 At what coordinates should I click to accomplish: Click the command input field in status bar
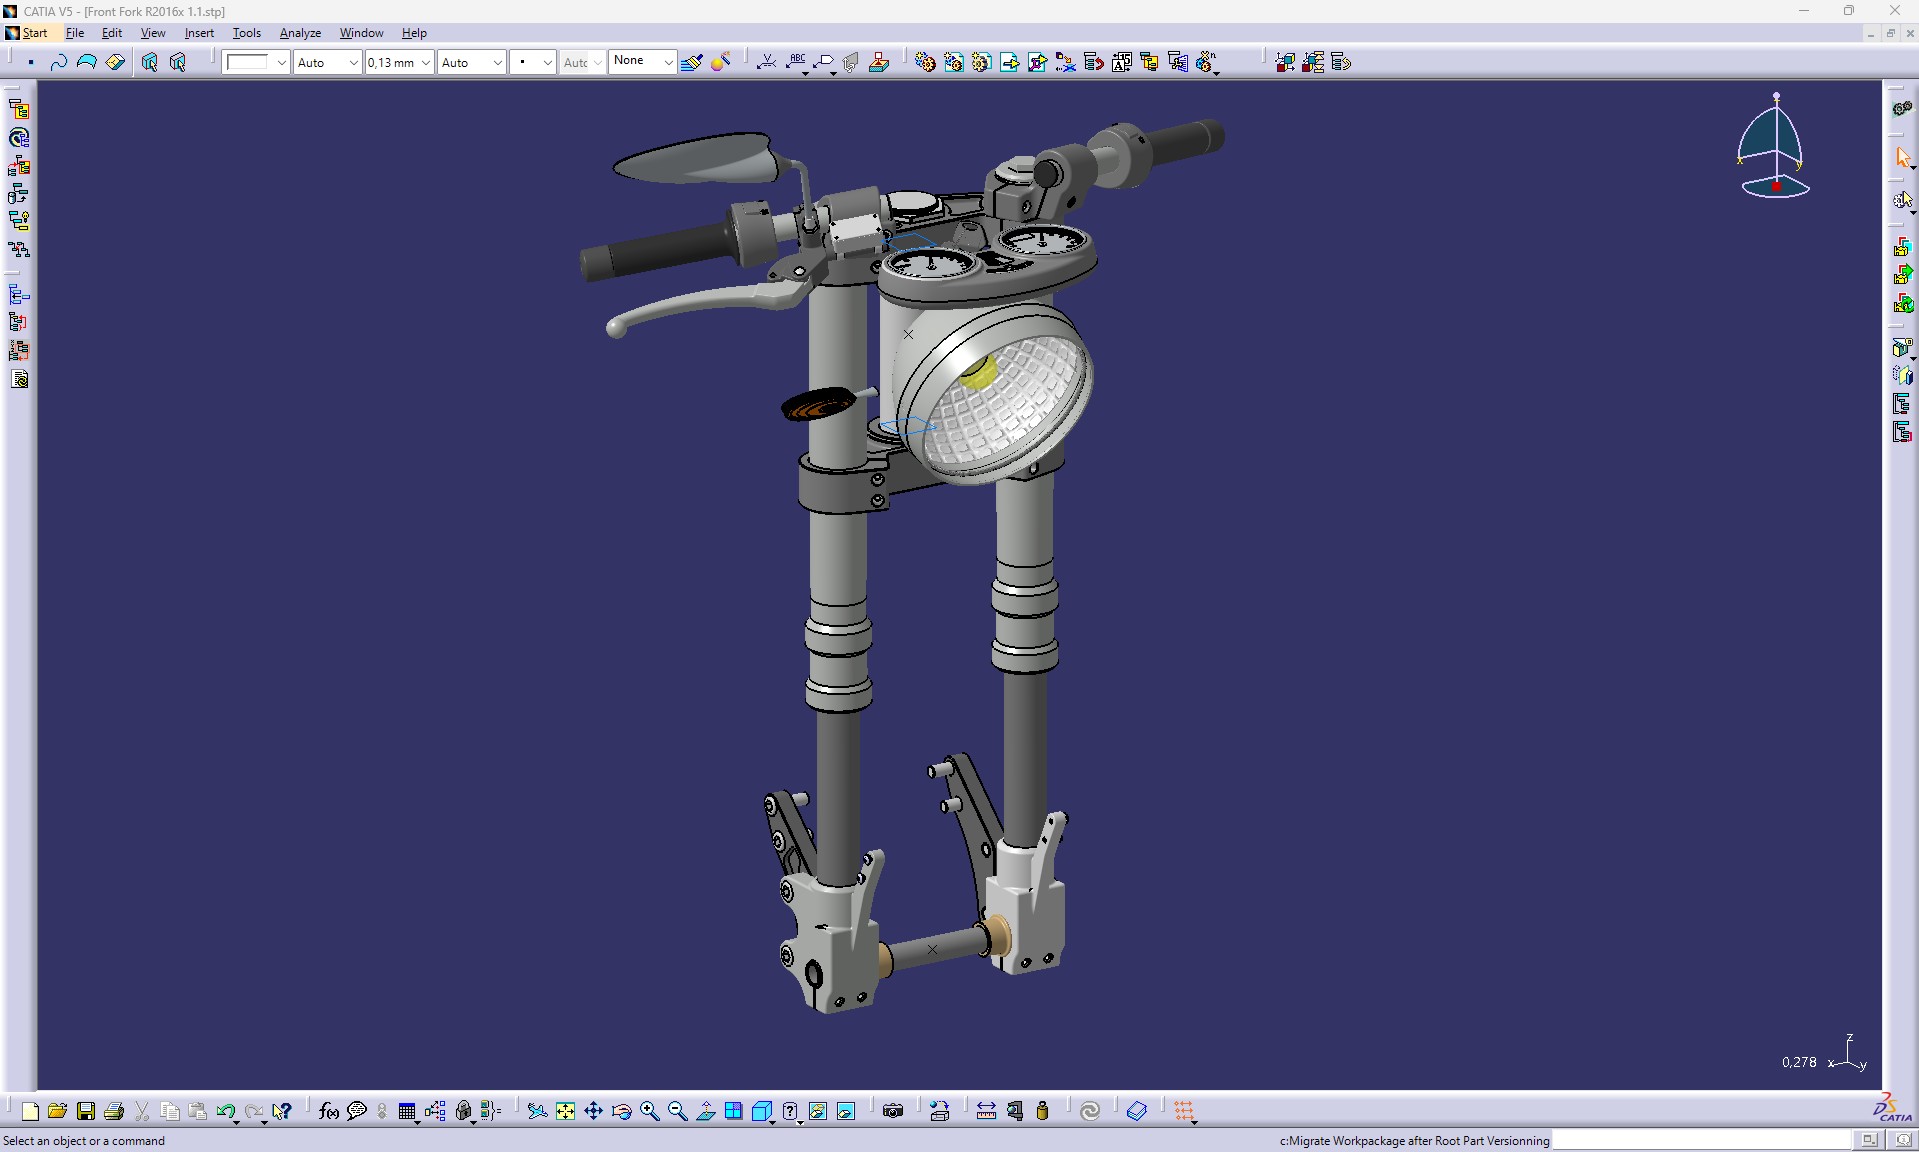point(1701,1140)
